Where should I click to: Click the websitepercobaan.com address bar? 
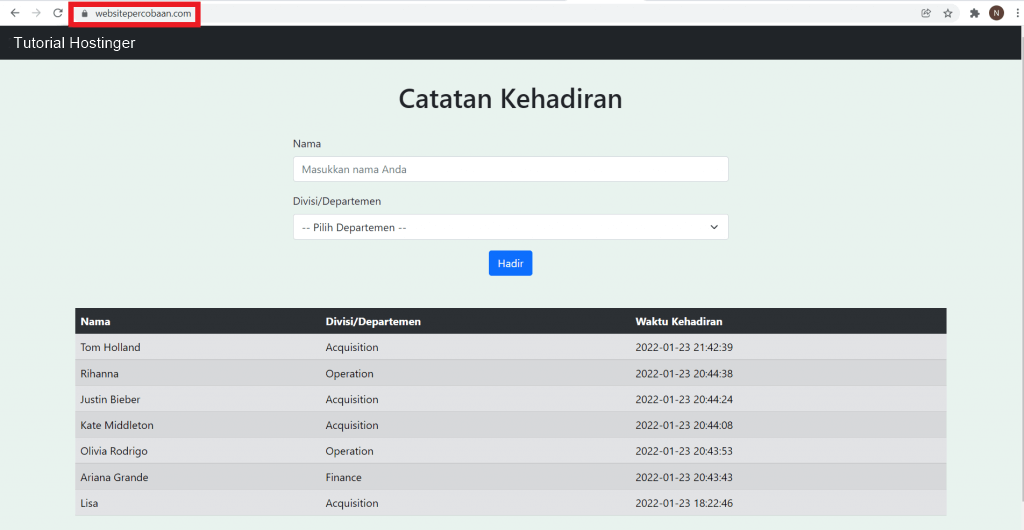point(143,14)
